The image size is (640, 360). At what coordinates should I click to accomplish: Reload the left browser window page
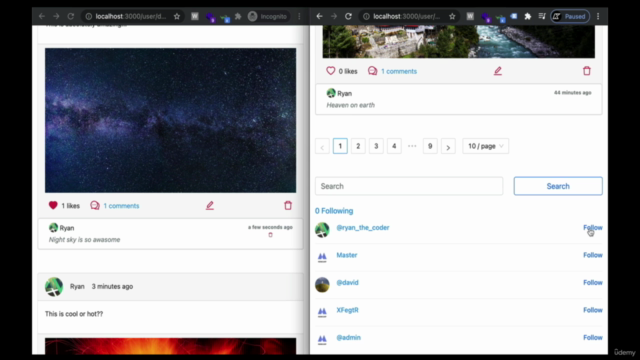click(71, 16)
